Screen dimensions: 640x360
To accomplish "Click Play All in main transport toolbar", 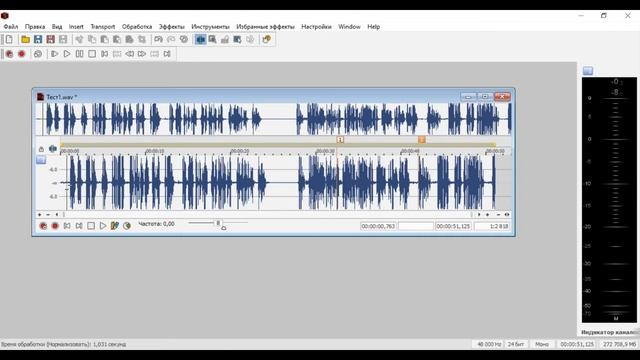I will (54, 54).
